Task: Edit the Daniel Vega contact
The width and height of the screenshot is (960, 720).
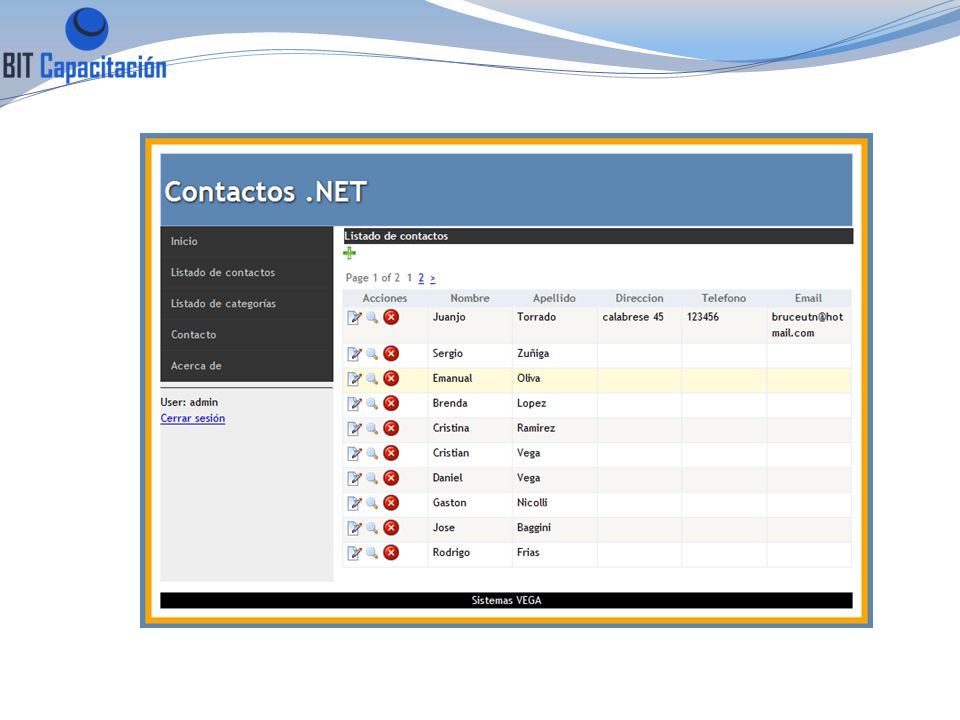Action: [354, 478]
